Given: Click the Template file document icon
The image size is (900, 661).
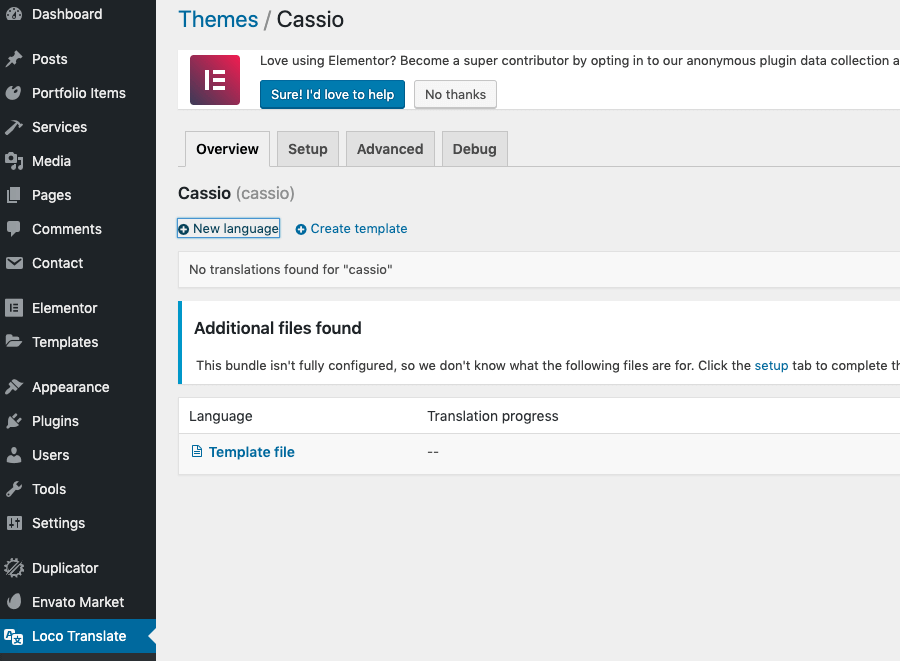Looking at the screenshot, I should click(x=197, y=452).
